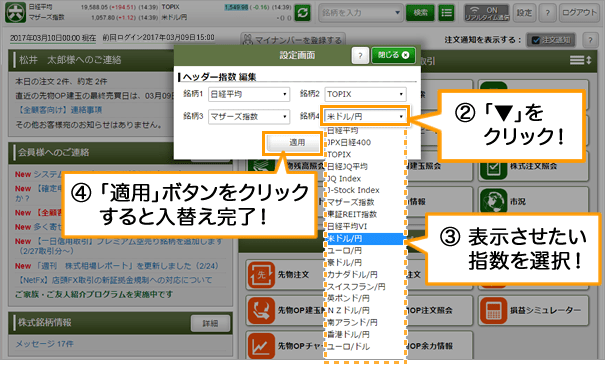Image resolution: width=605 pixels, height=365 pixels.
Task: Click the 損益シミュレーター label
Action: click(545, 310)
